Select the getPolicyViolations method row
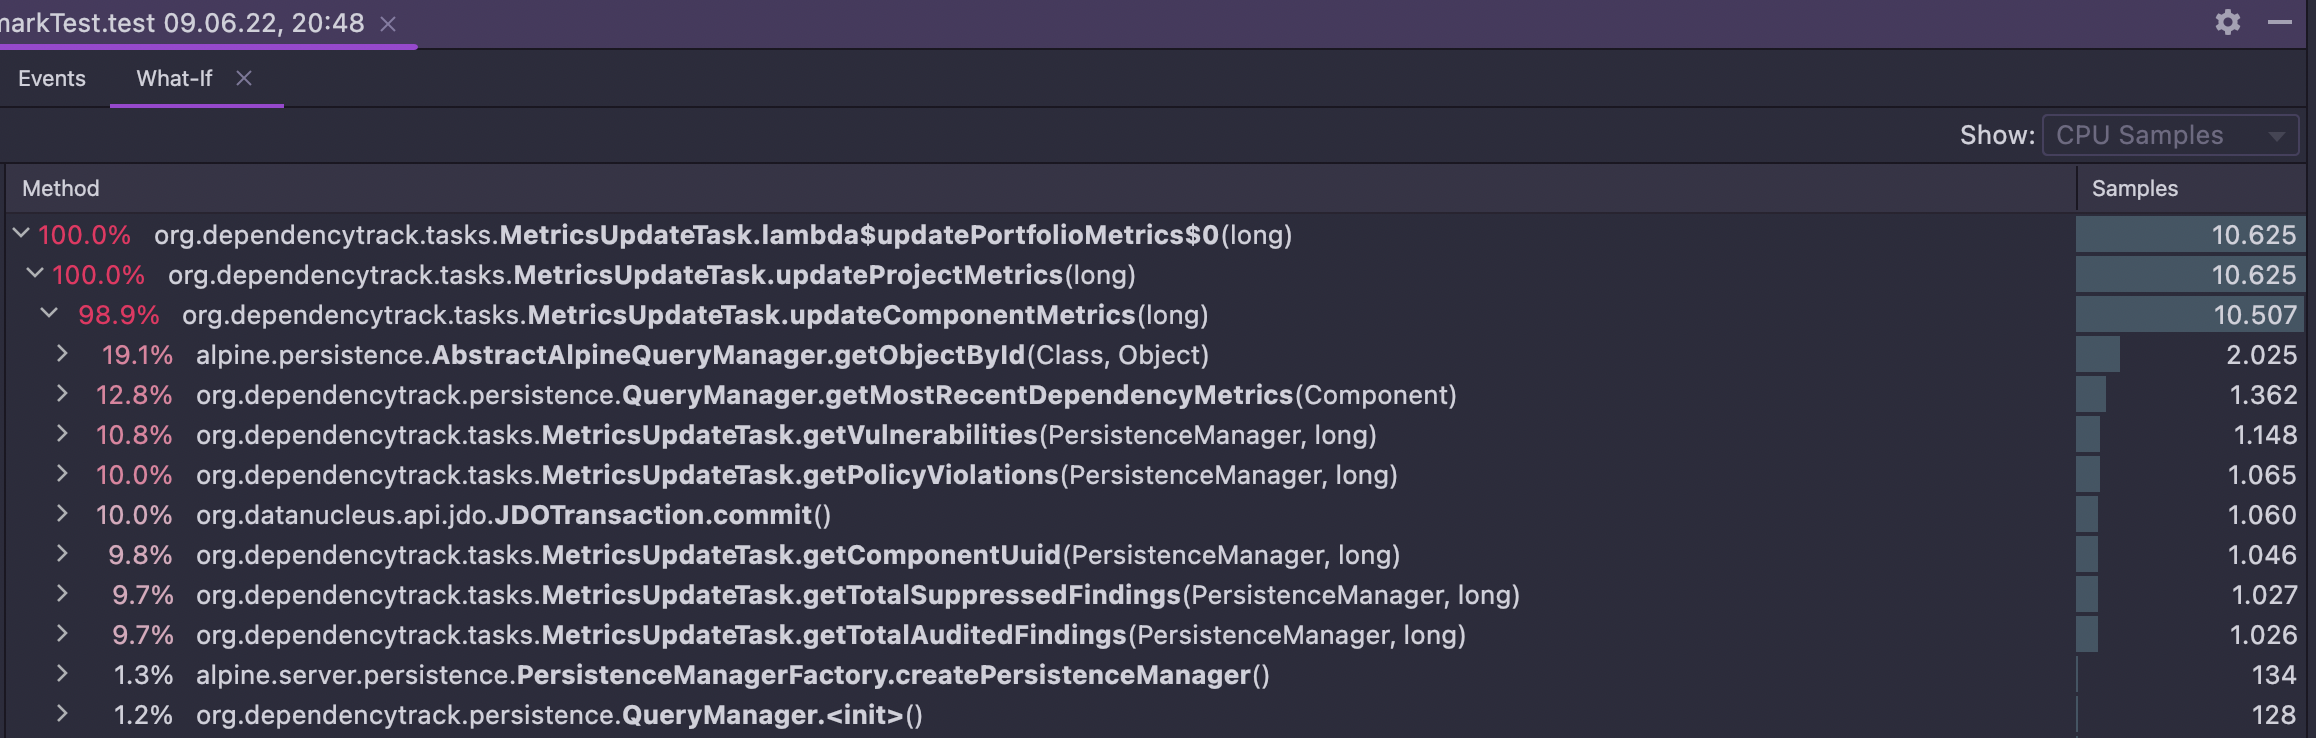This screenshot has height=738, width=2316. [x=796, y=475]
